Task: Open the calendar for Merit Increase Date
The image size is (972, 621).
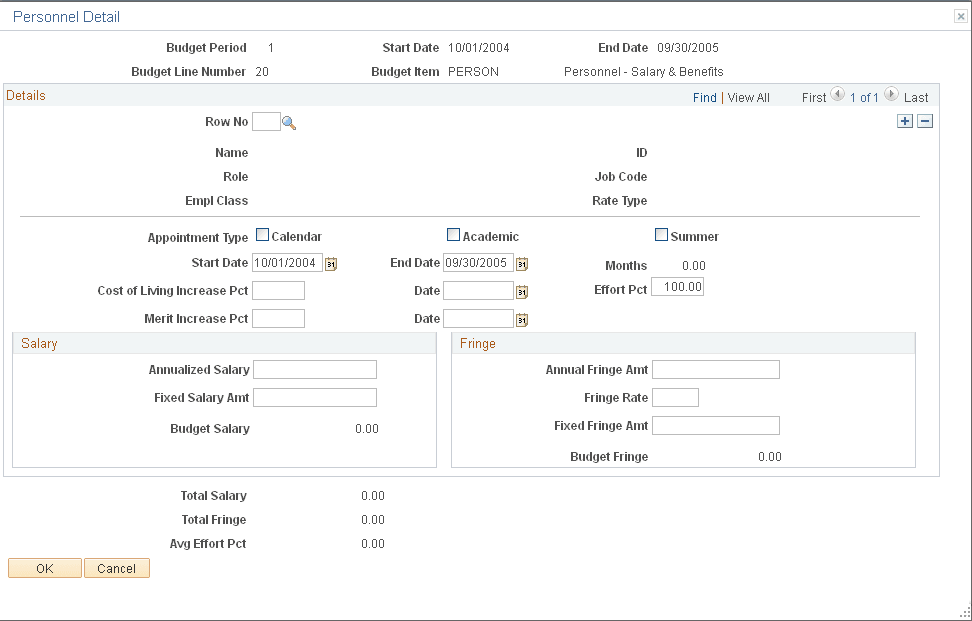Action: (521, 318)
